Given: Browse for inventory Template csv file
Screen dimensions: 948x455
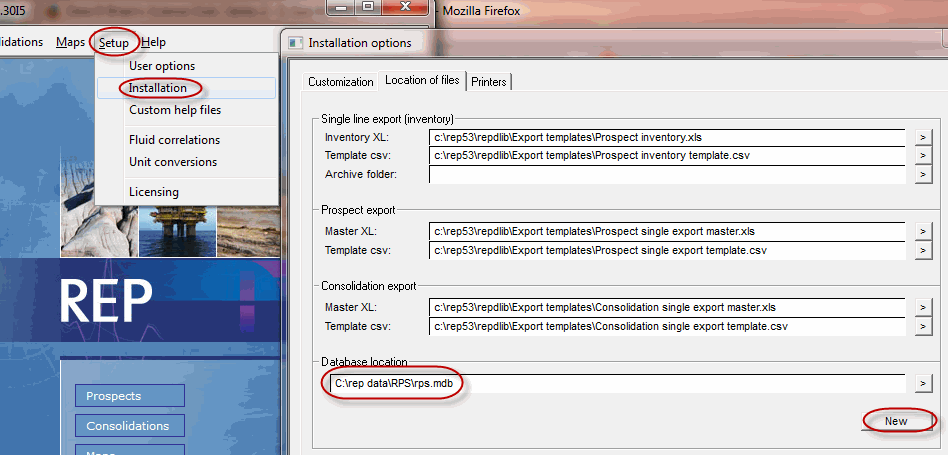Looking at the screenshot, I should click(x=923, y=155).
